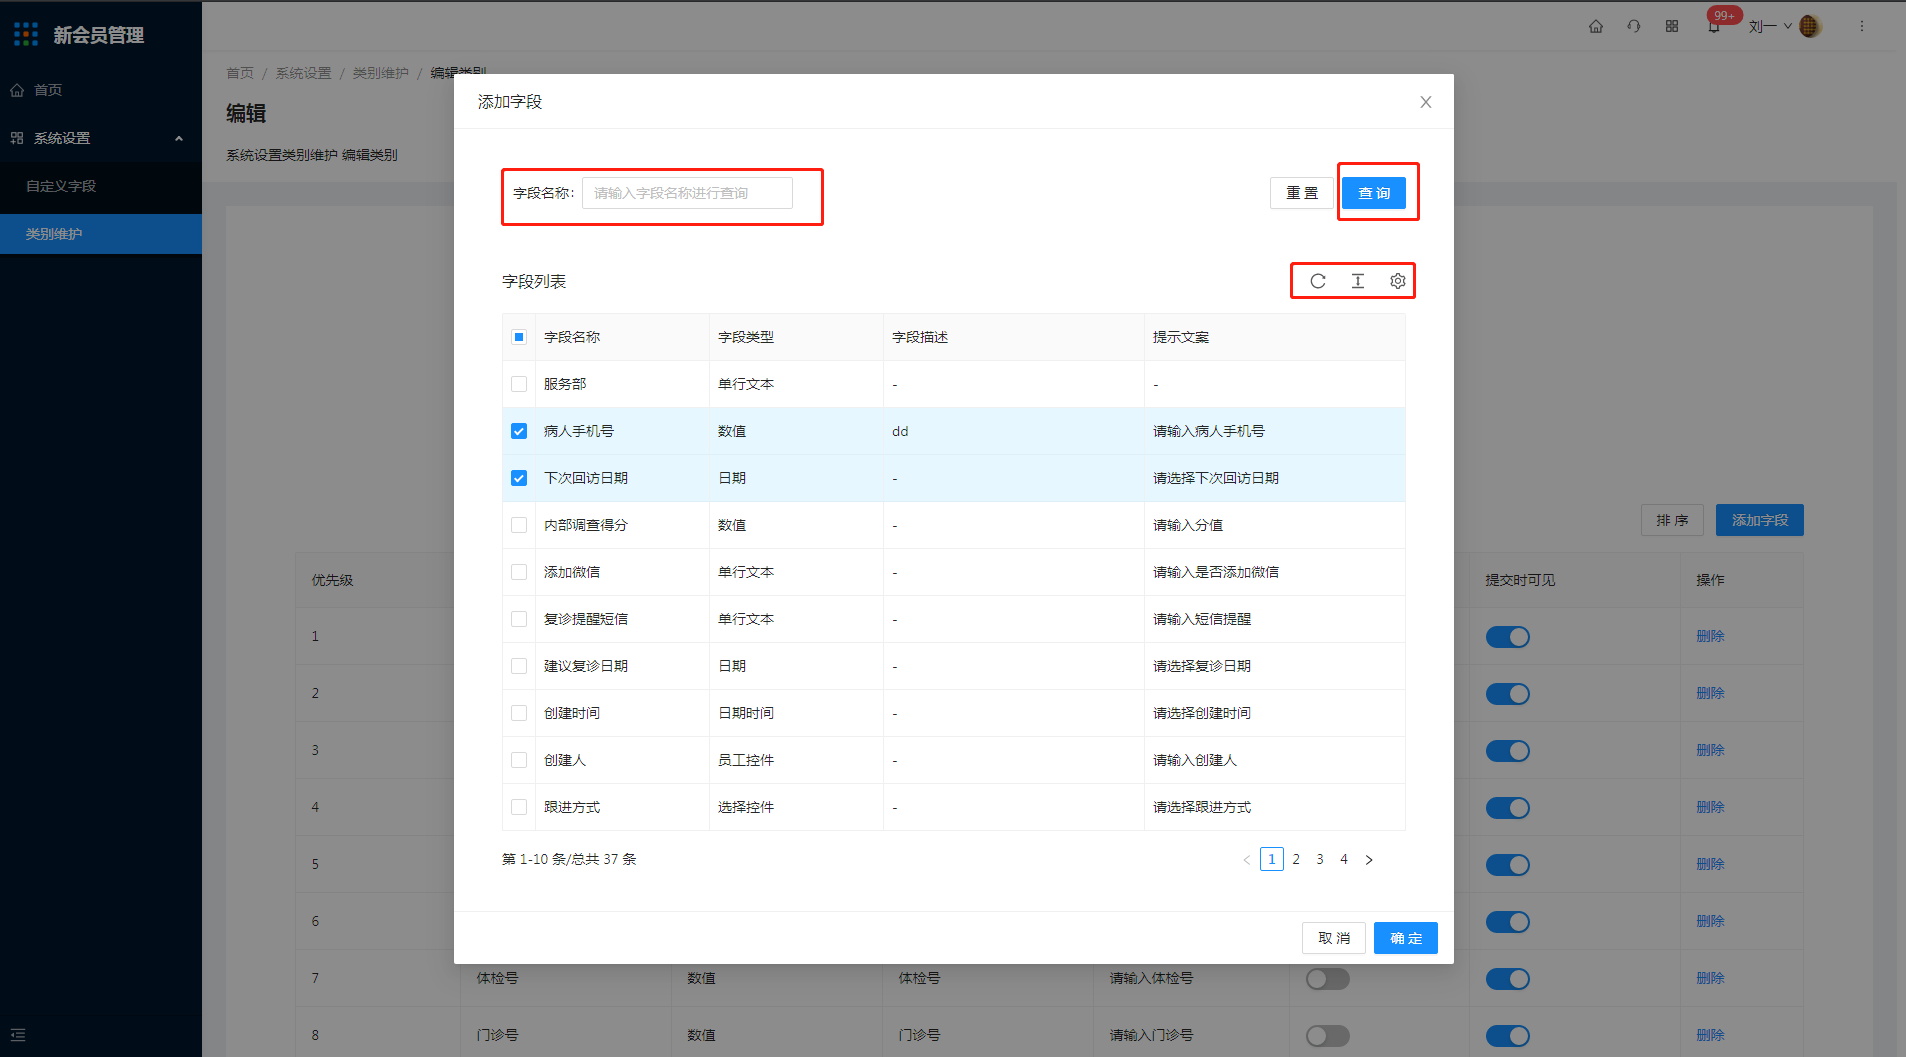The height and width of the screenshot is (1057, 1906).
Task: Open the 刘一 user dropdown
Action: pos(1771,27)
